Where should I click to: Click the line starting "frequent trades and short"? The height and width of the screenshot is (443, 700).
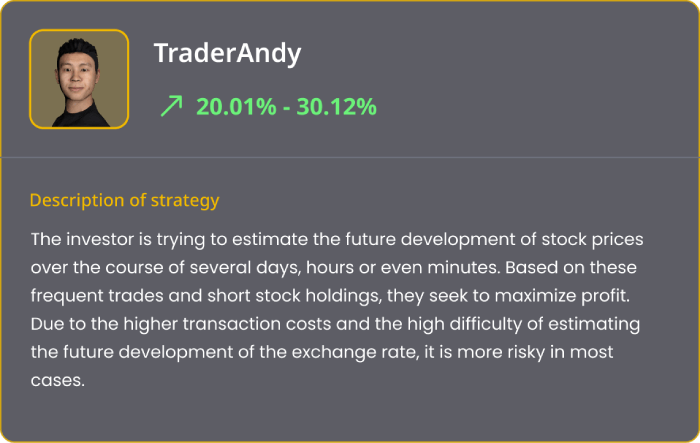(x=330, y=297)
